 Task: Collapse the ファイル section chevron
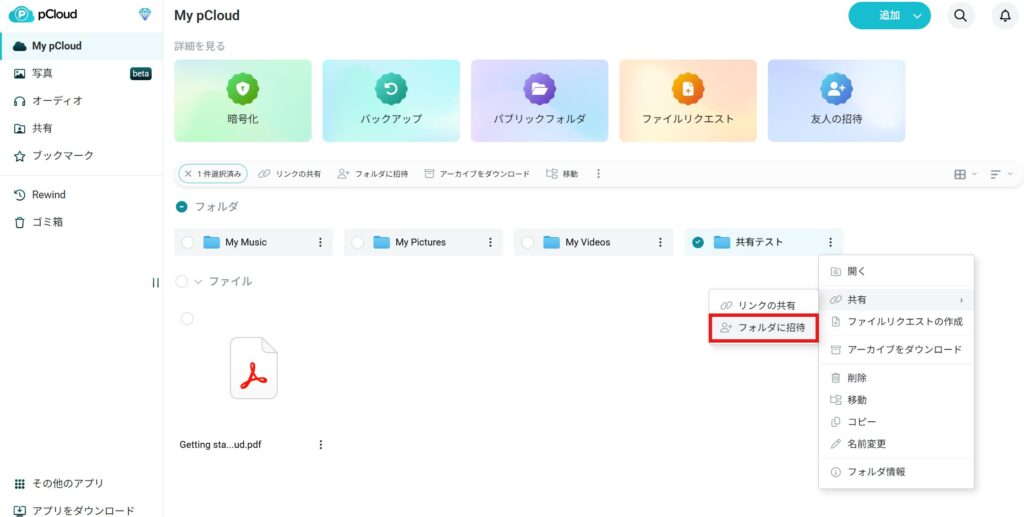coord(198,282)
